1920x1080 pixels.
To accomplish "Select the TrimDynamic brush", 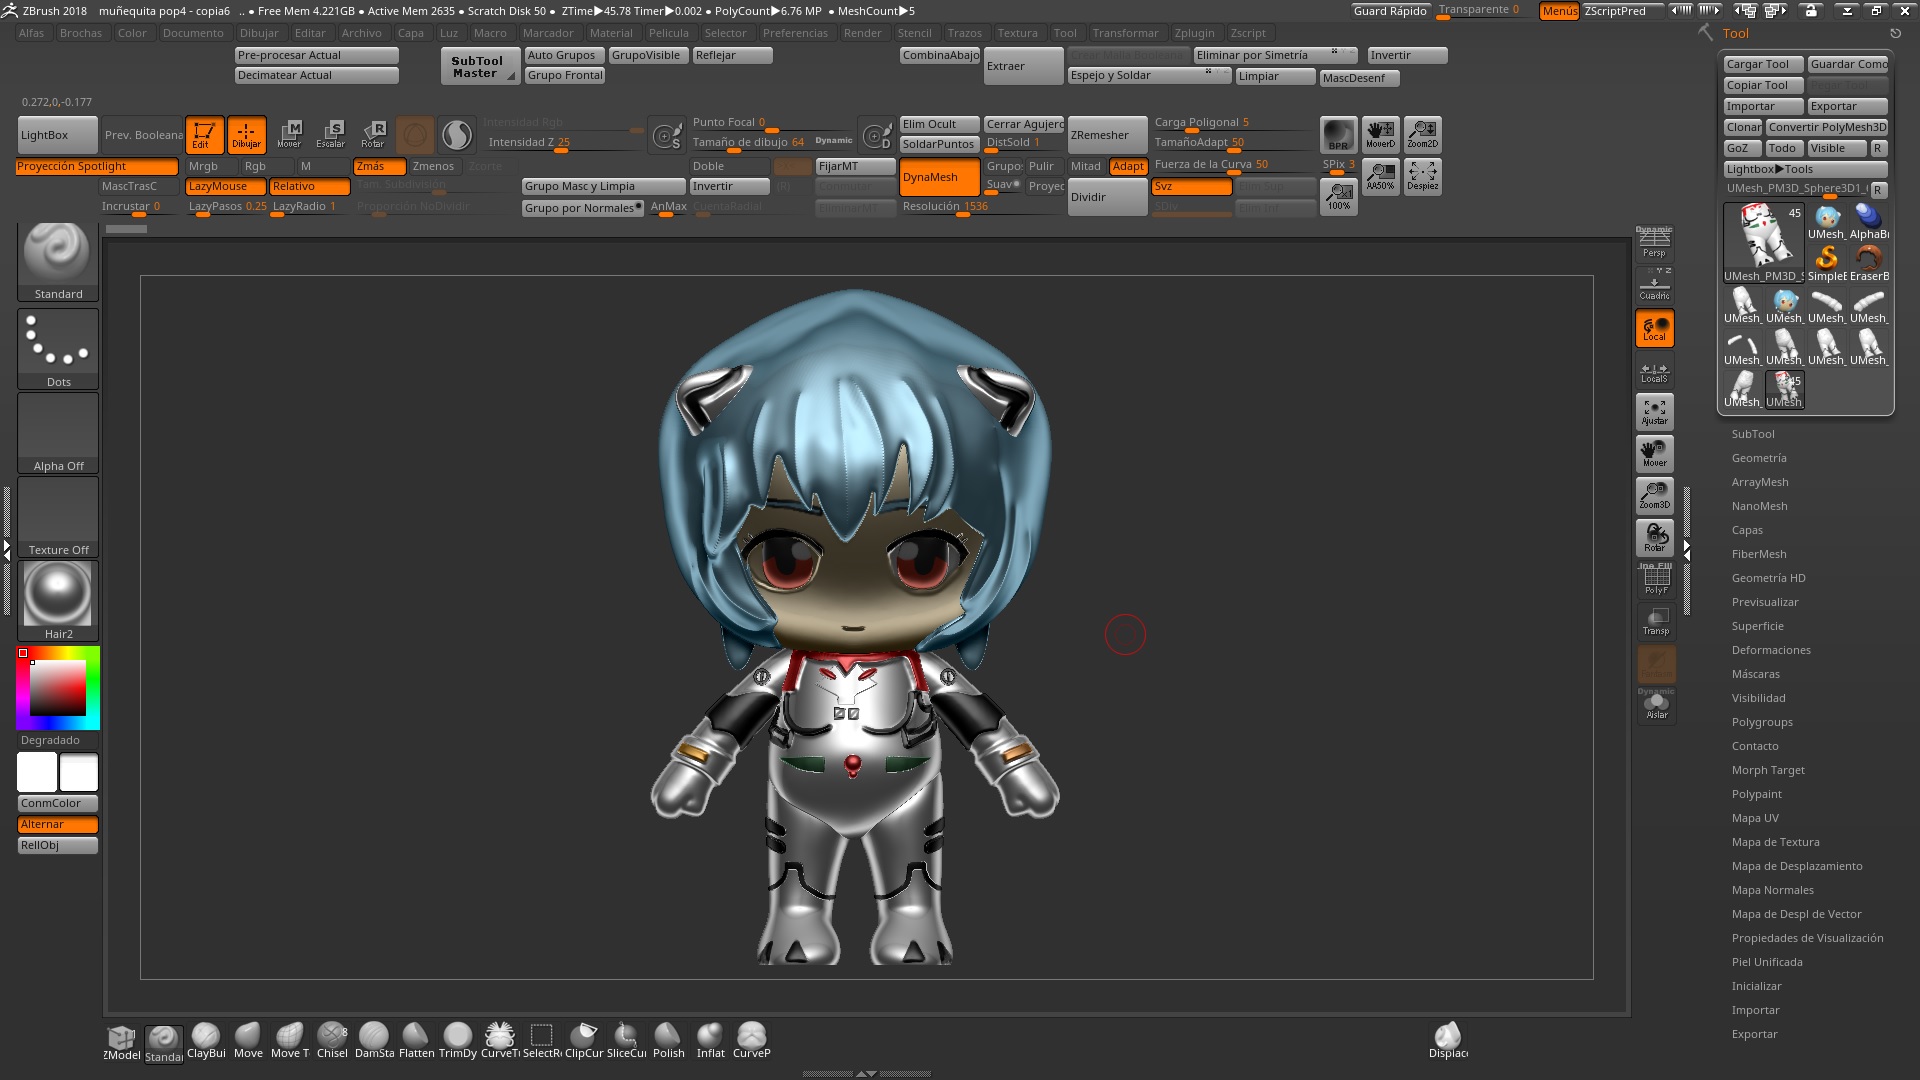I will pyautogui.click(x=458, y=1041).
